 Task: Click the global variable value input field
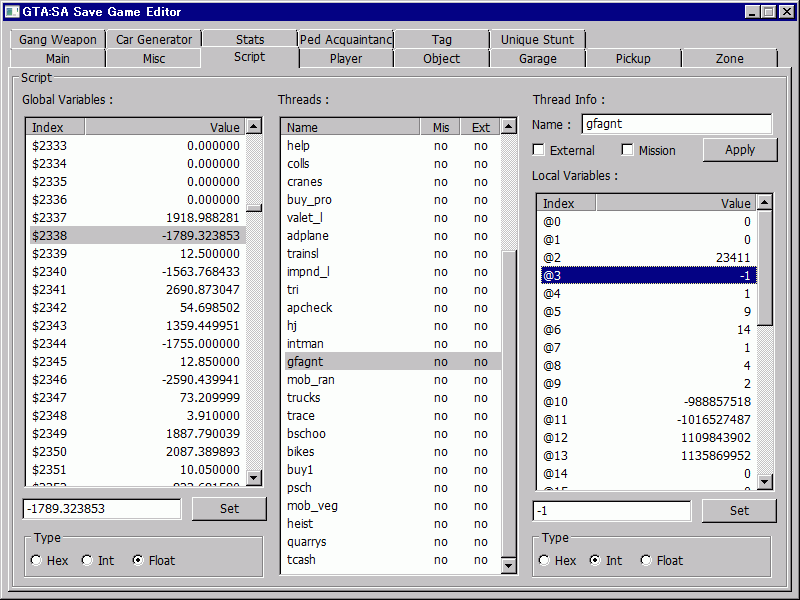[x=102, y=509]
